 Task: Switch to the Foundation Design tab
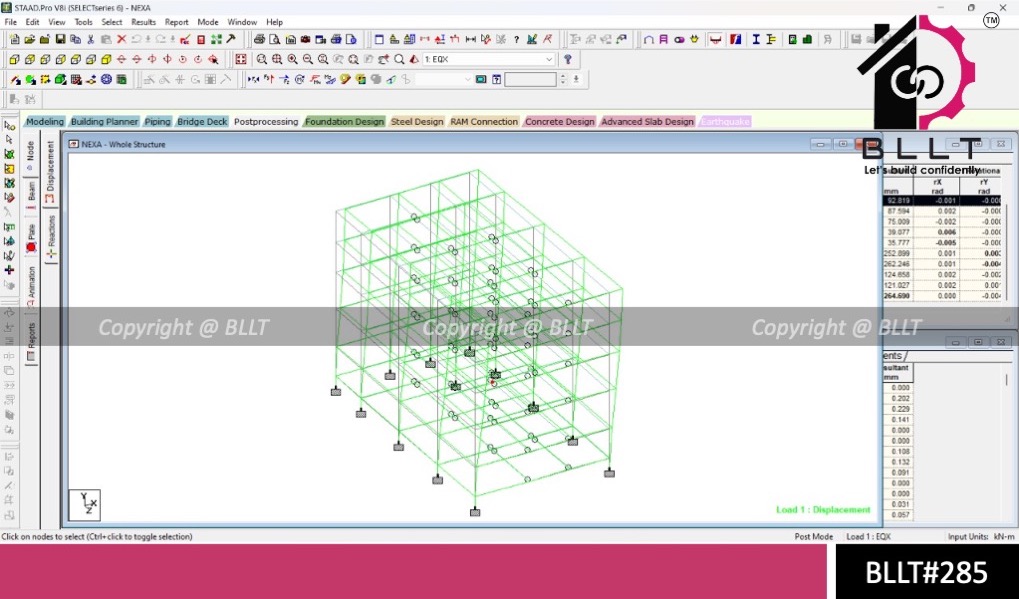[344, 121]
